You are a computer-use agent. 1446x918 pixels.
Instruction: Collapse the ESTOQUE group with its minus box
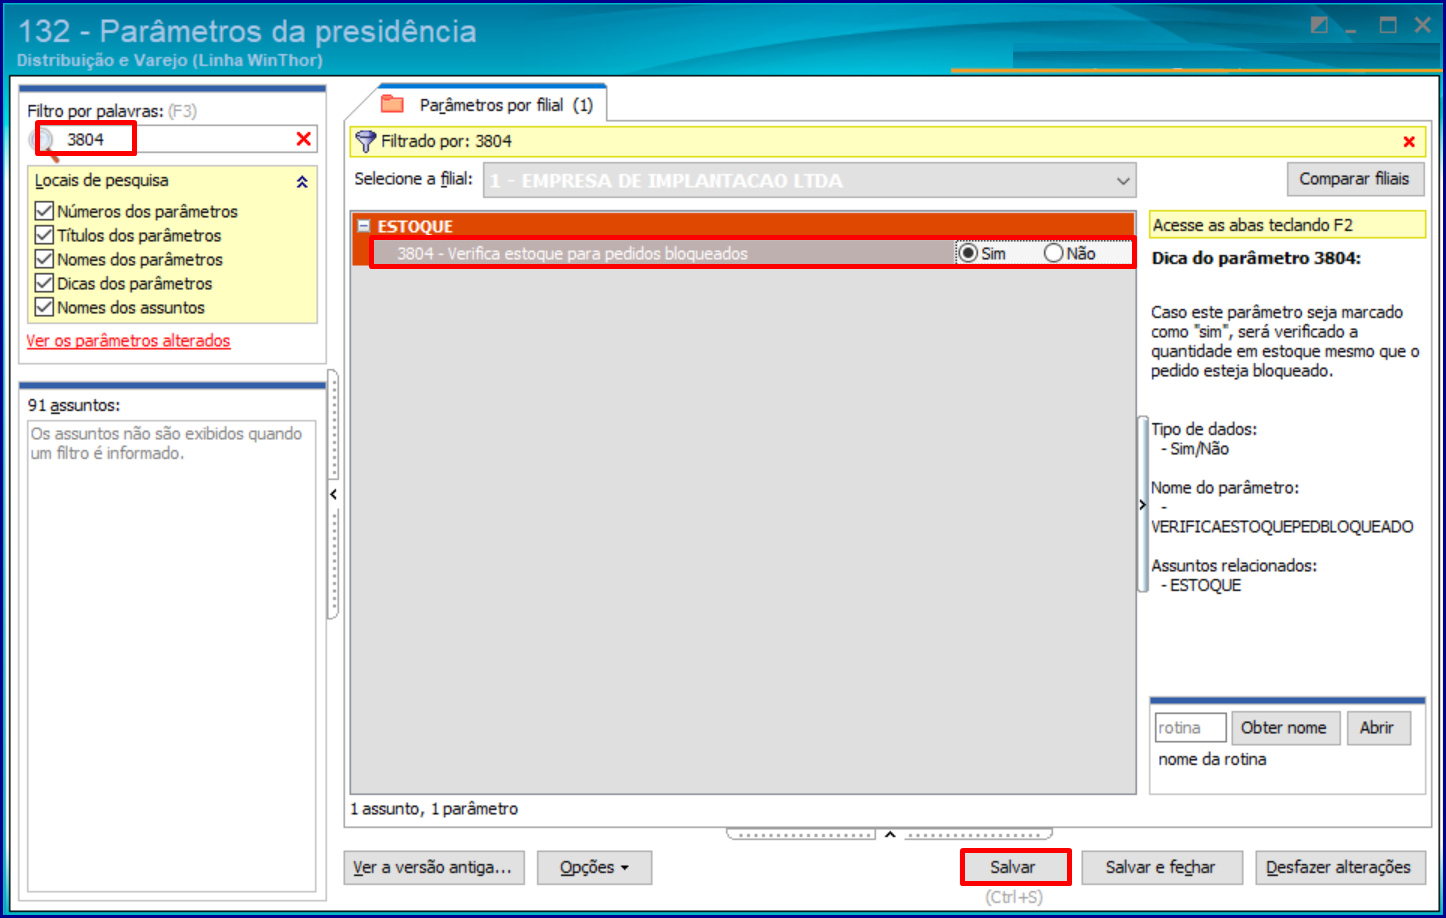(364, 226)
